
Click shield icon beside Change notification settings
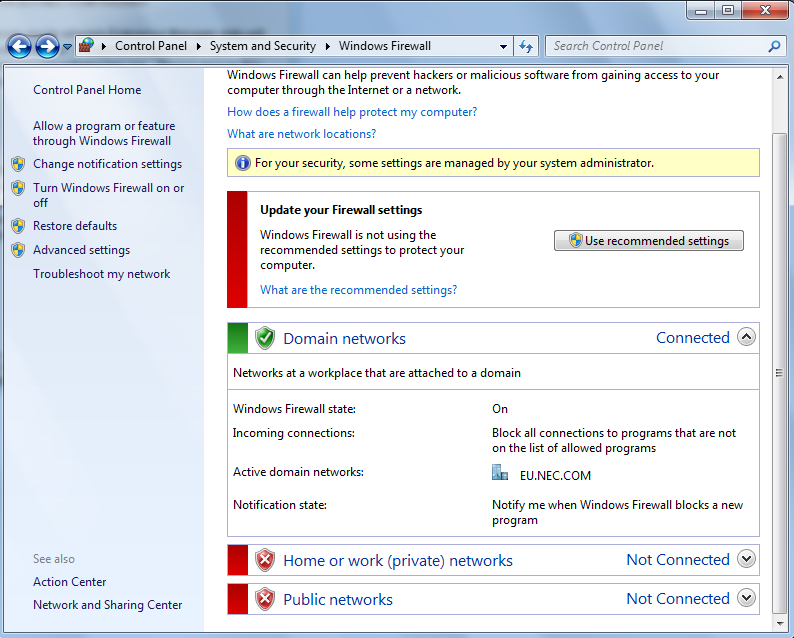[18, 164]
